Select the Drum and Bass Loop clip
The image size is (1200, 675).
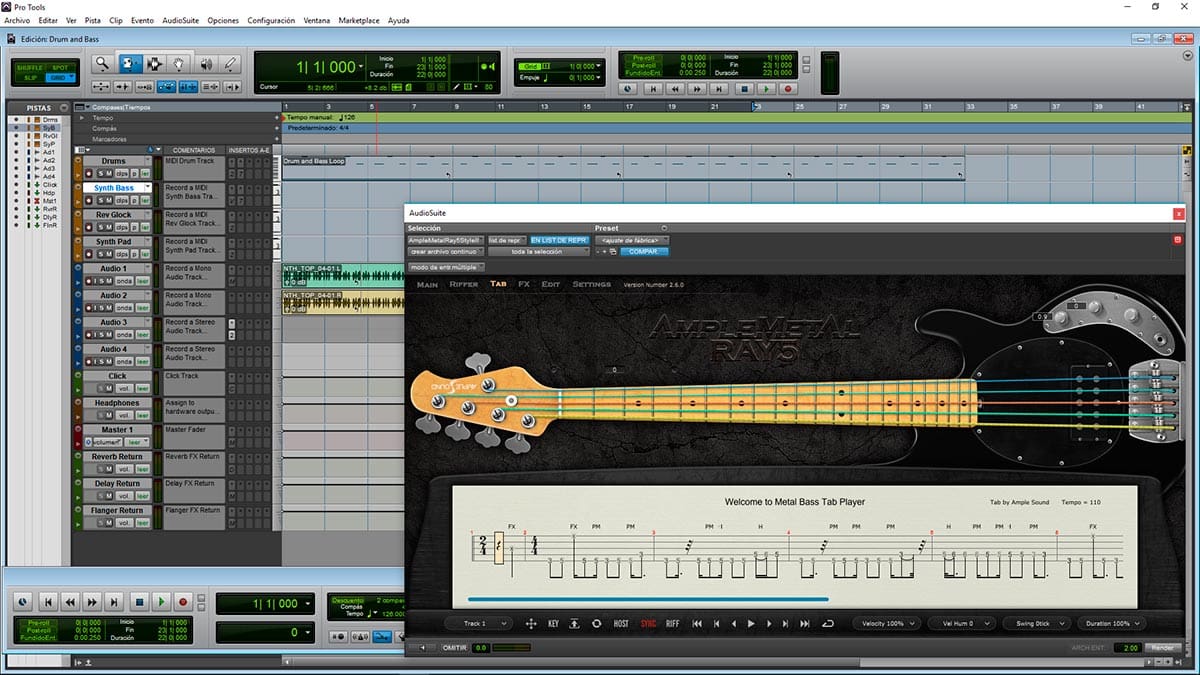click(x=623, y=167)
